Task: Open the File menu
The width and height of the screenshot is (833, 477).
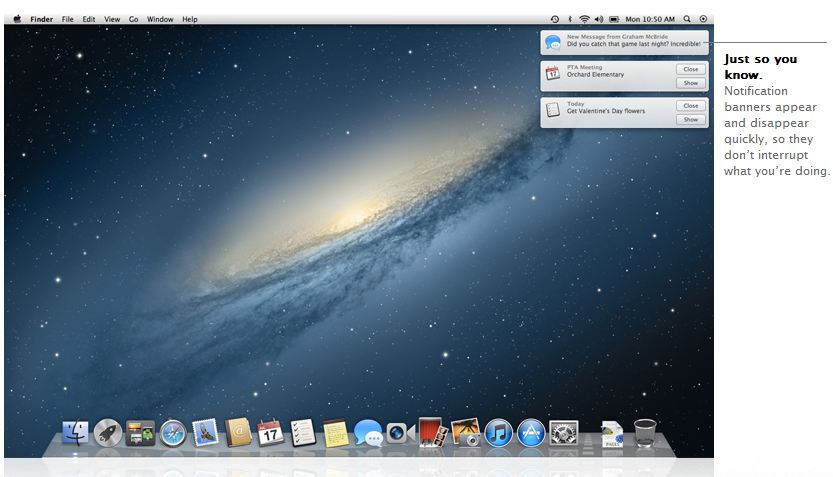Action: [x=67, y=19]
